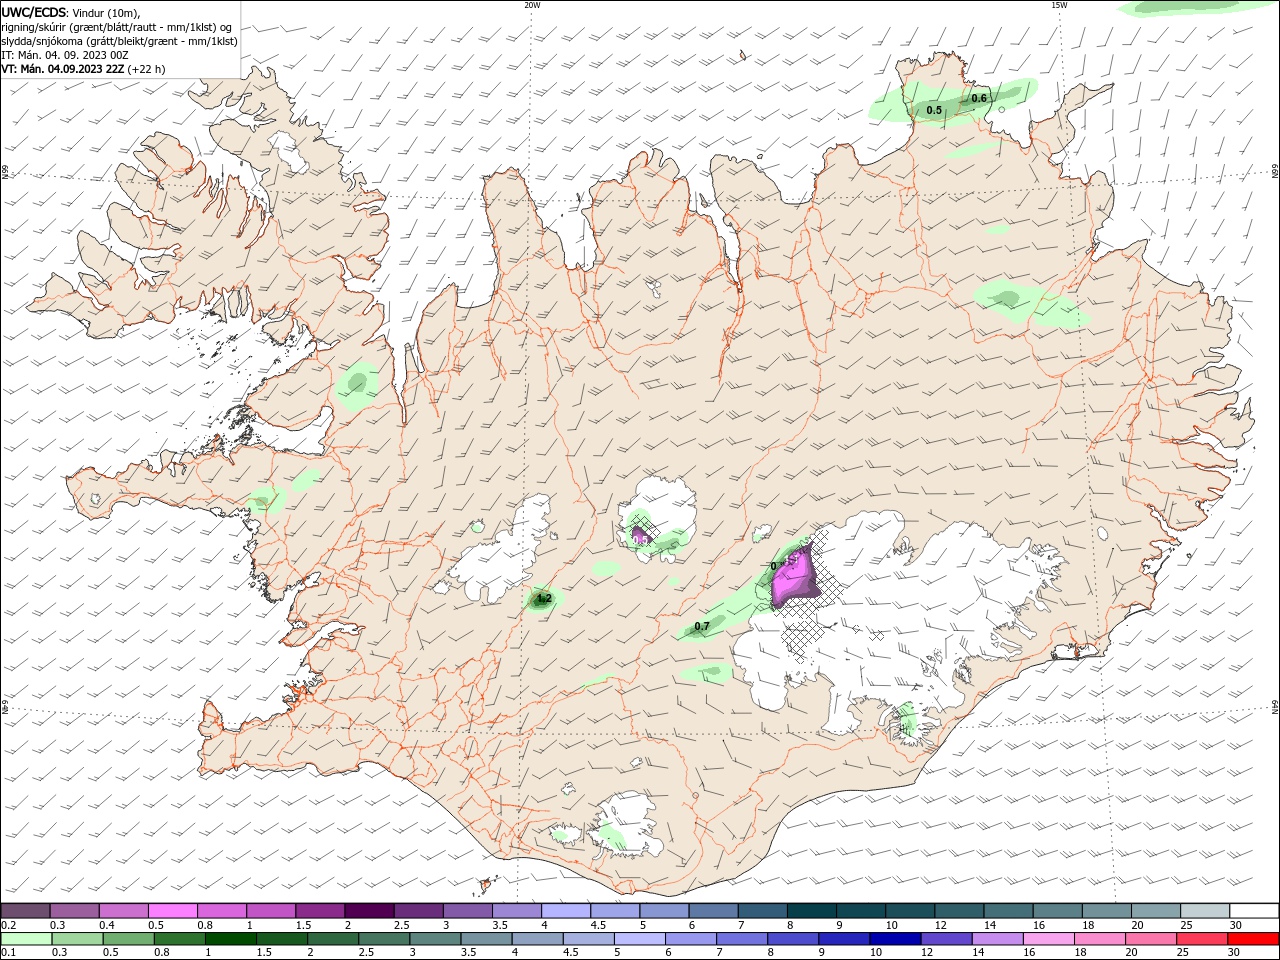Pick lower legend blue swatch between 7 and 8
The height and width of the screenshot is (960, 1280).
(x=742, y=939)
